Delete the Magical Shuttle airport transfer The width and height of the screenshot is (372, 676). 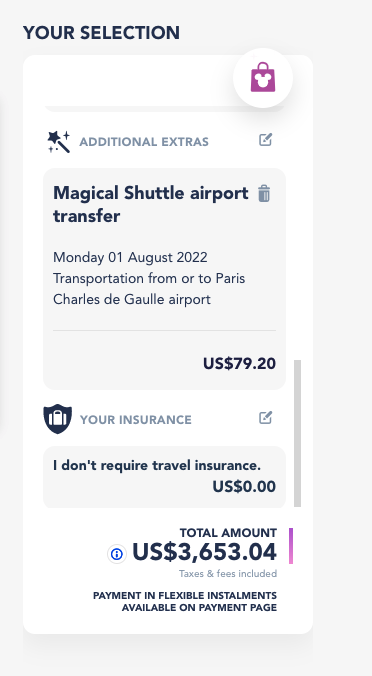[264, 194]
